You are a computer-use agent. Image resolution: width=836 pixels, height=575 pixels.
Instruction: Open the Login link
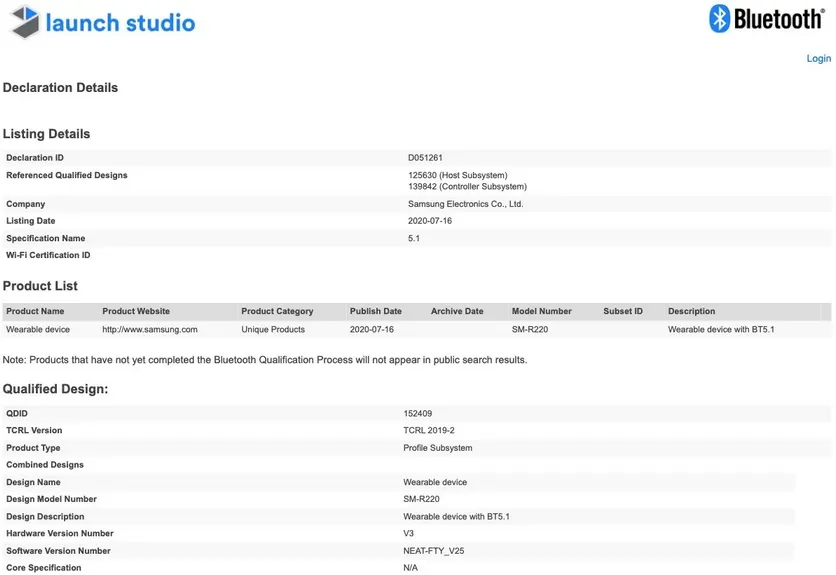(818, 59)
